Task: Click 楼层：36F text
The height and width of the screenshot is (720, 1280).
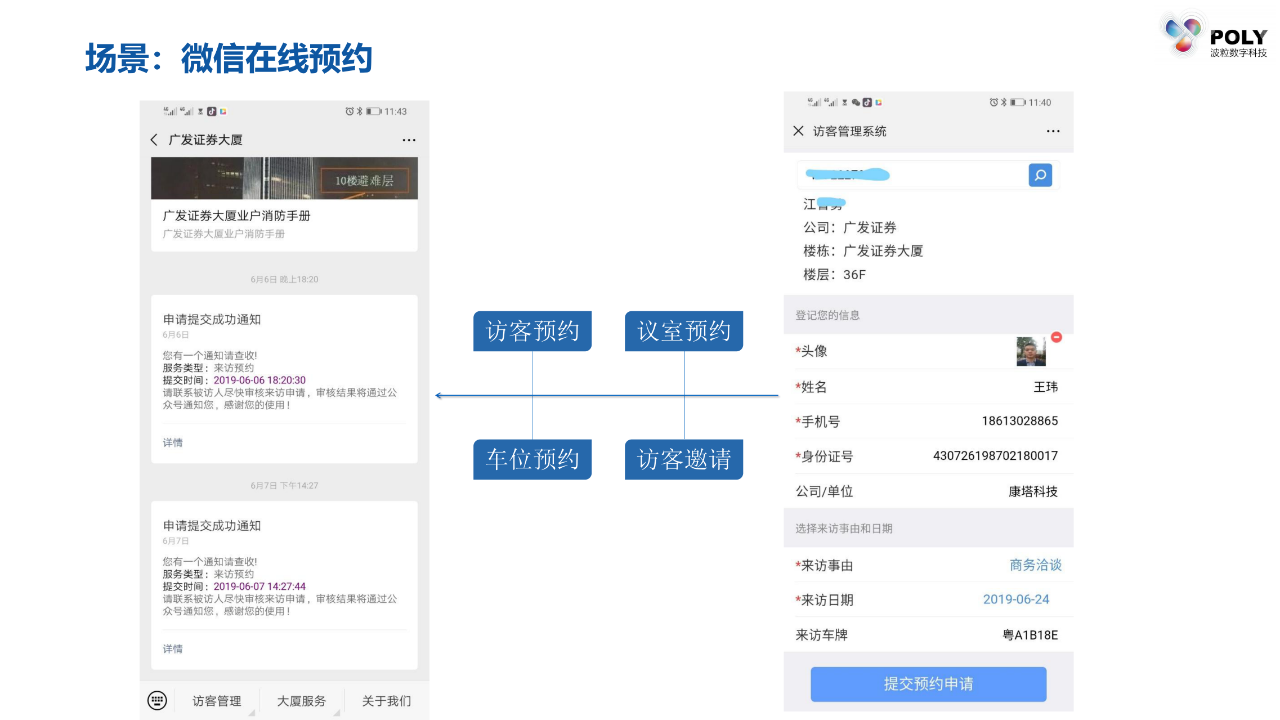Action: (834, 274)
